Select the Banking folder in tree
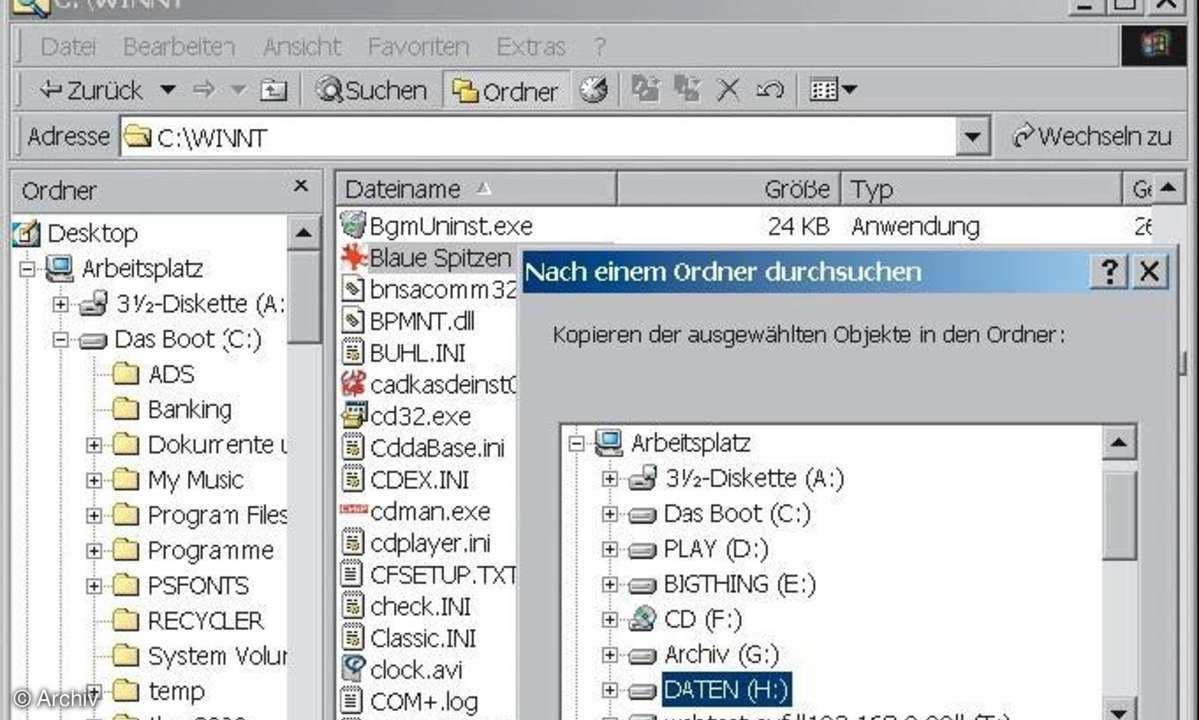 (x=188, y=410)
